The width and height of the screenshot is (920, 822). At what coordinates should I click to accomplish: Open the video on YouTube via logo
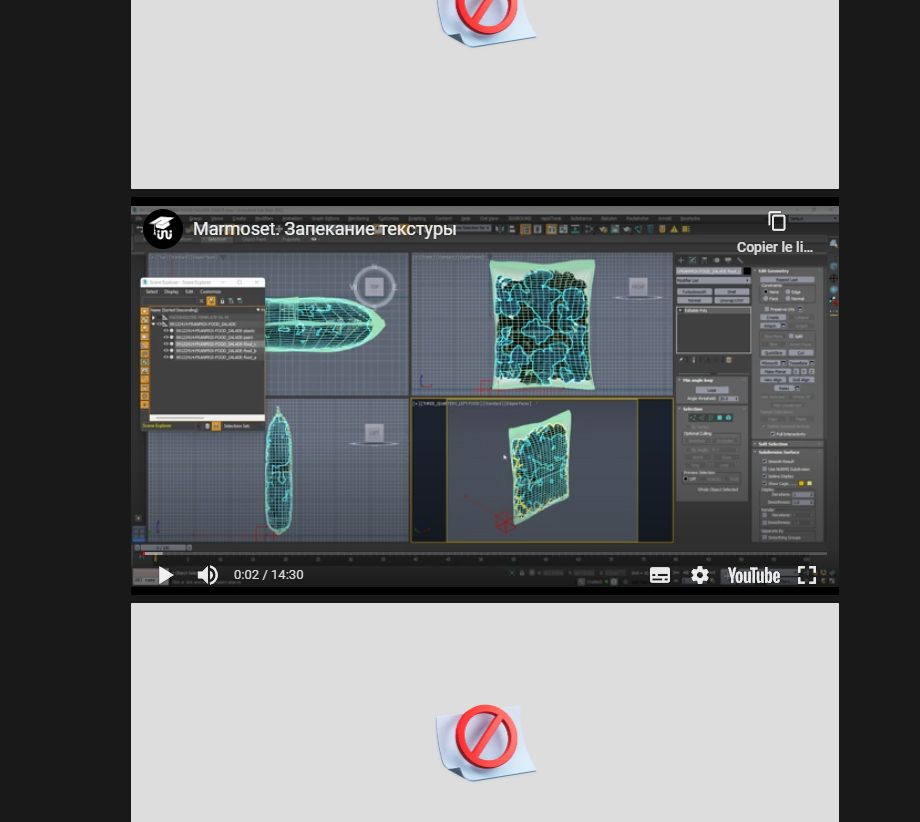753,576
